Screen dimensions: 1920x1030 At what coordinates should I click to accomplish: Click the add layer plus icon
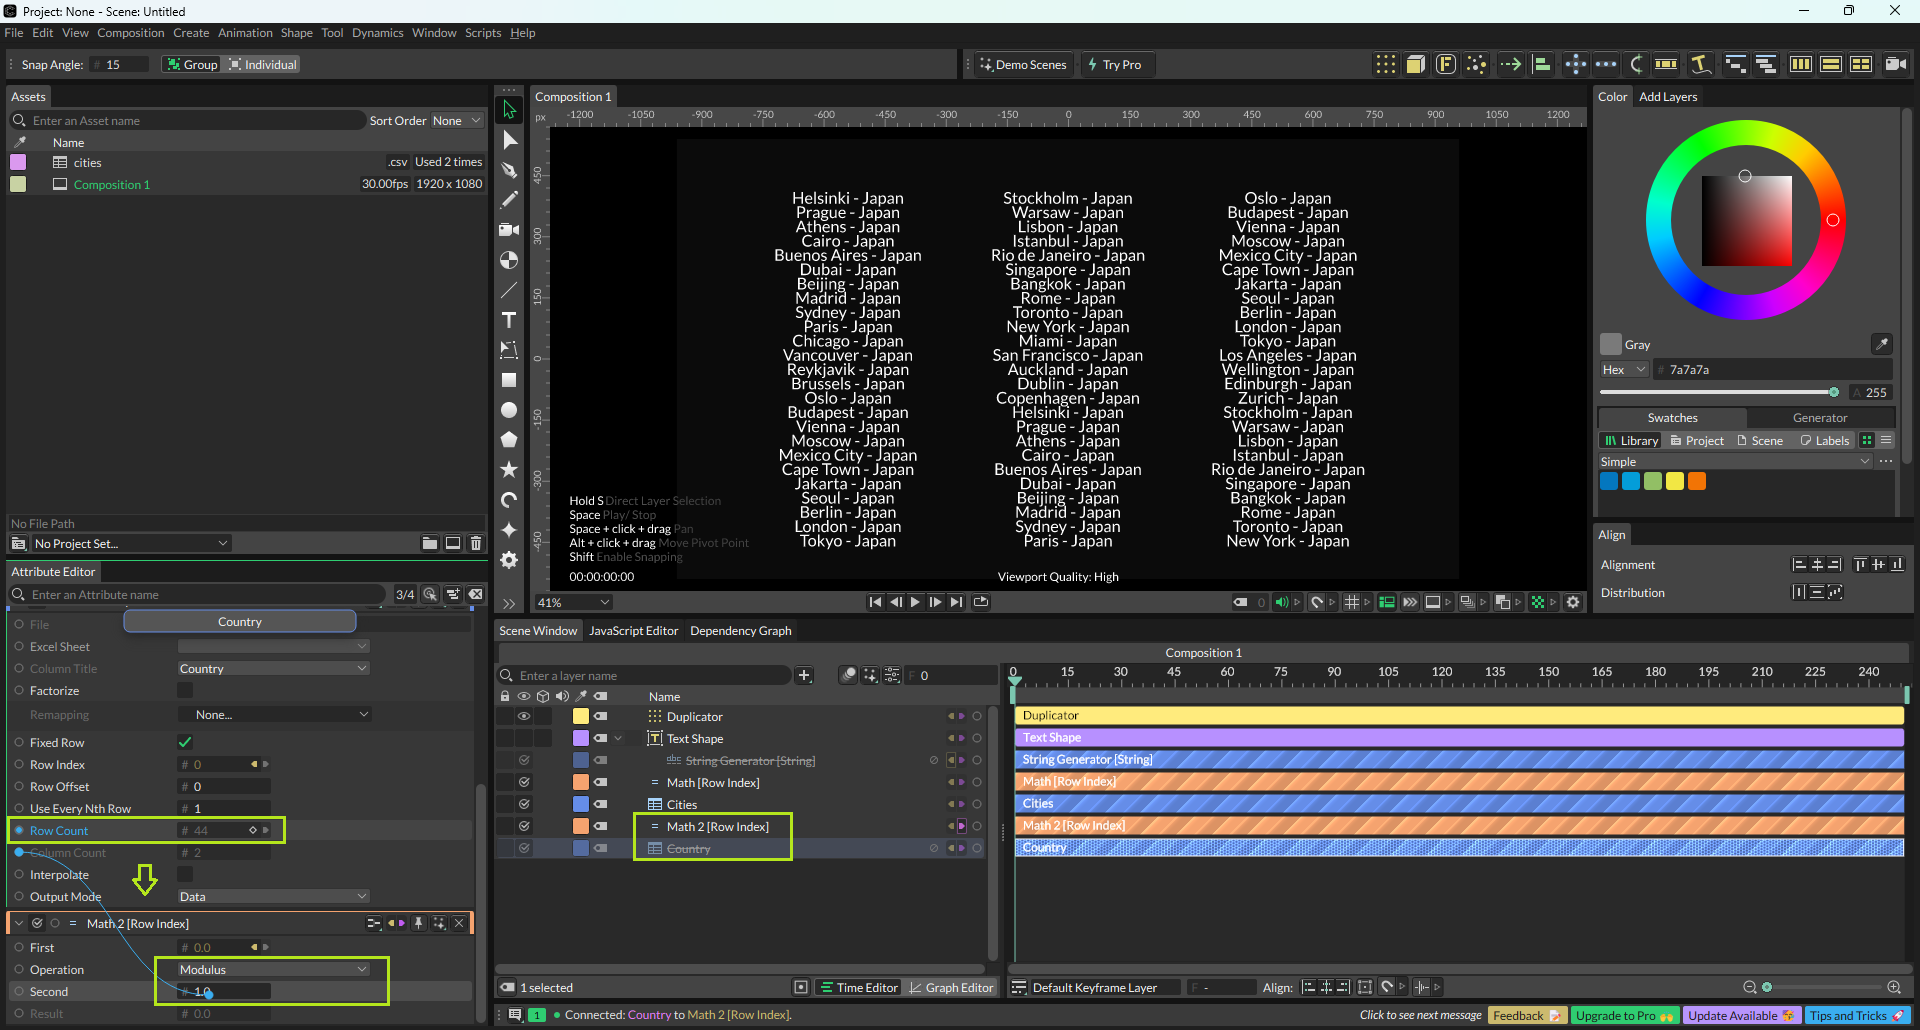tap(804, 676)
